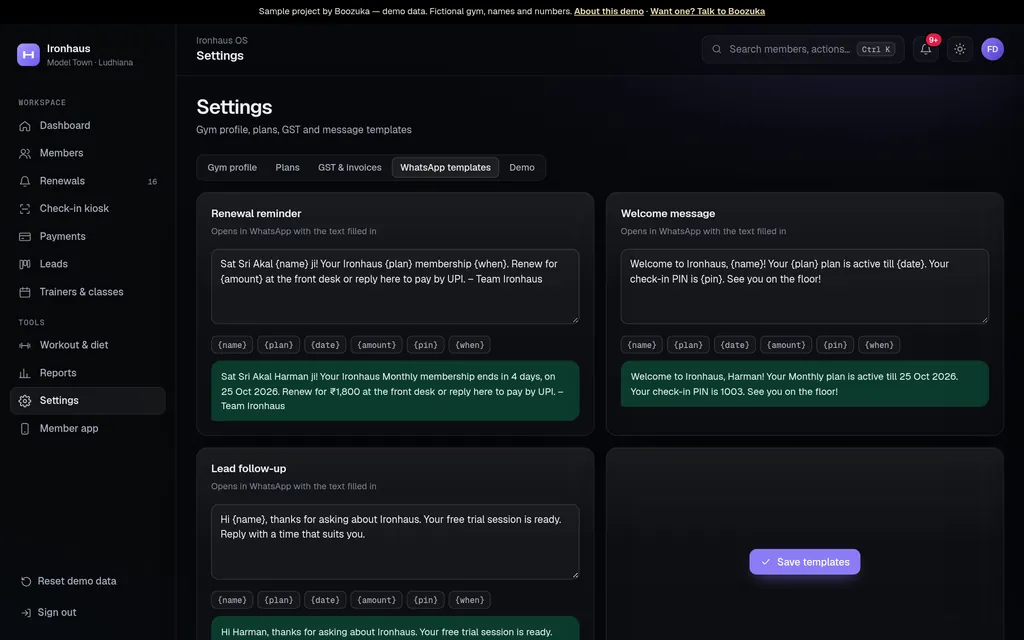
Task: Insert {when} chip in Renewal reminder
Action: pos(470,345)
